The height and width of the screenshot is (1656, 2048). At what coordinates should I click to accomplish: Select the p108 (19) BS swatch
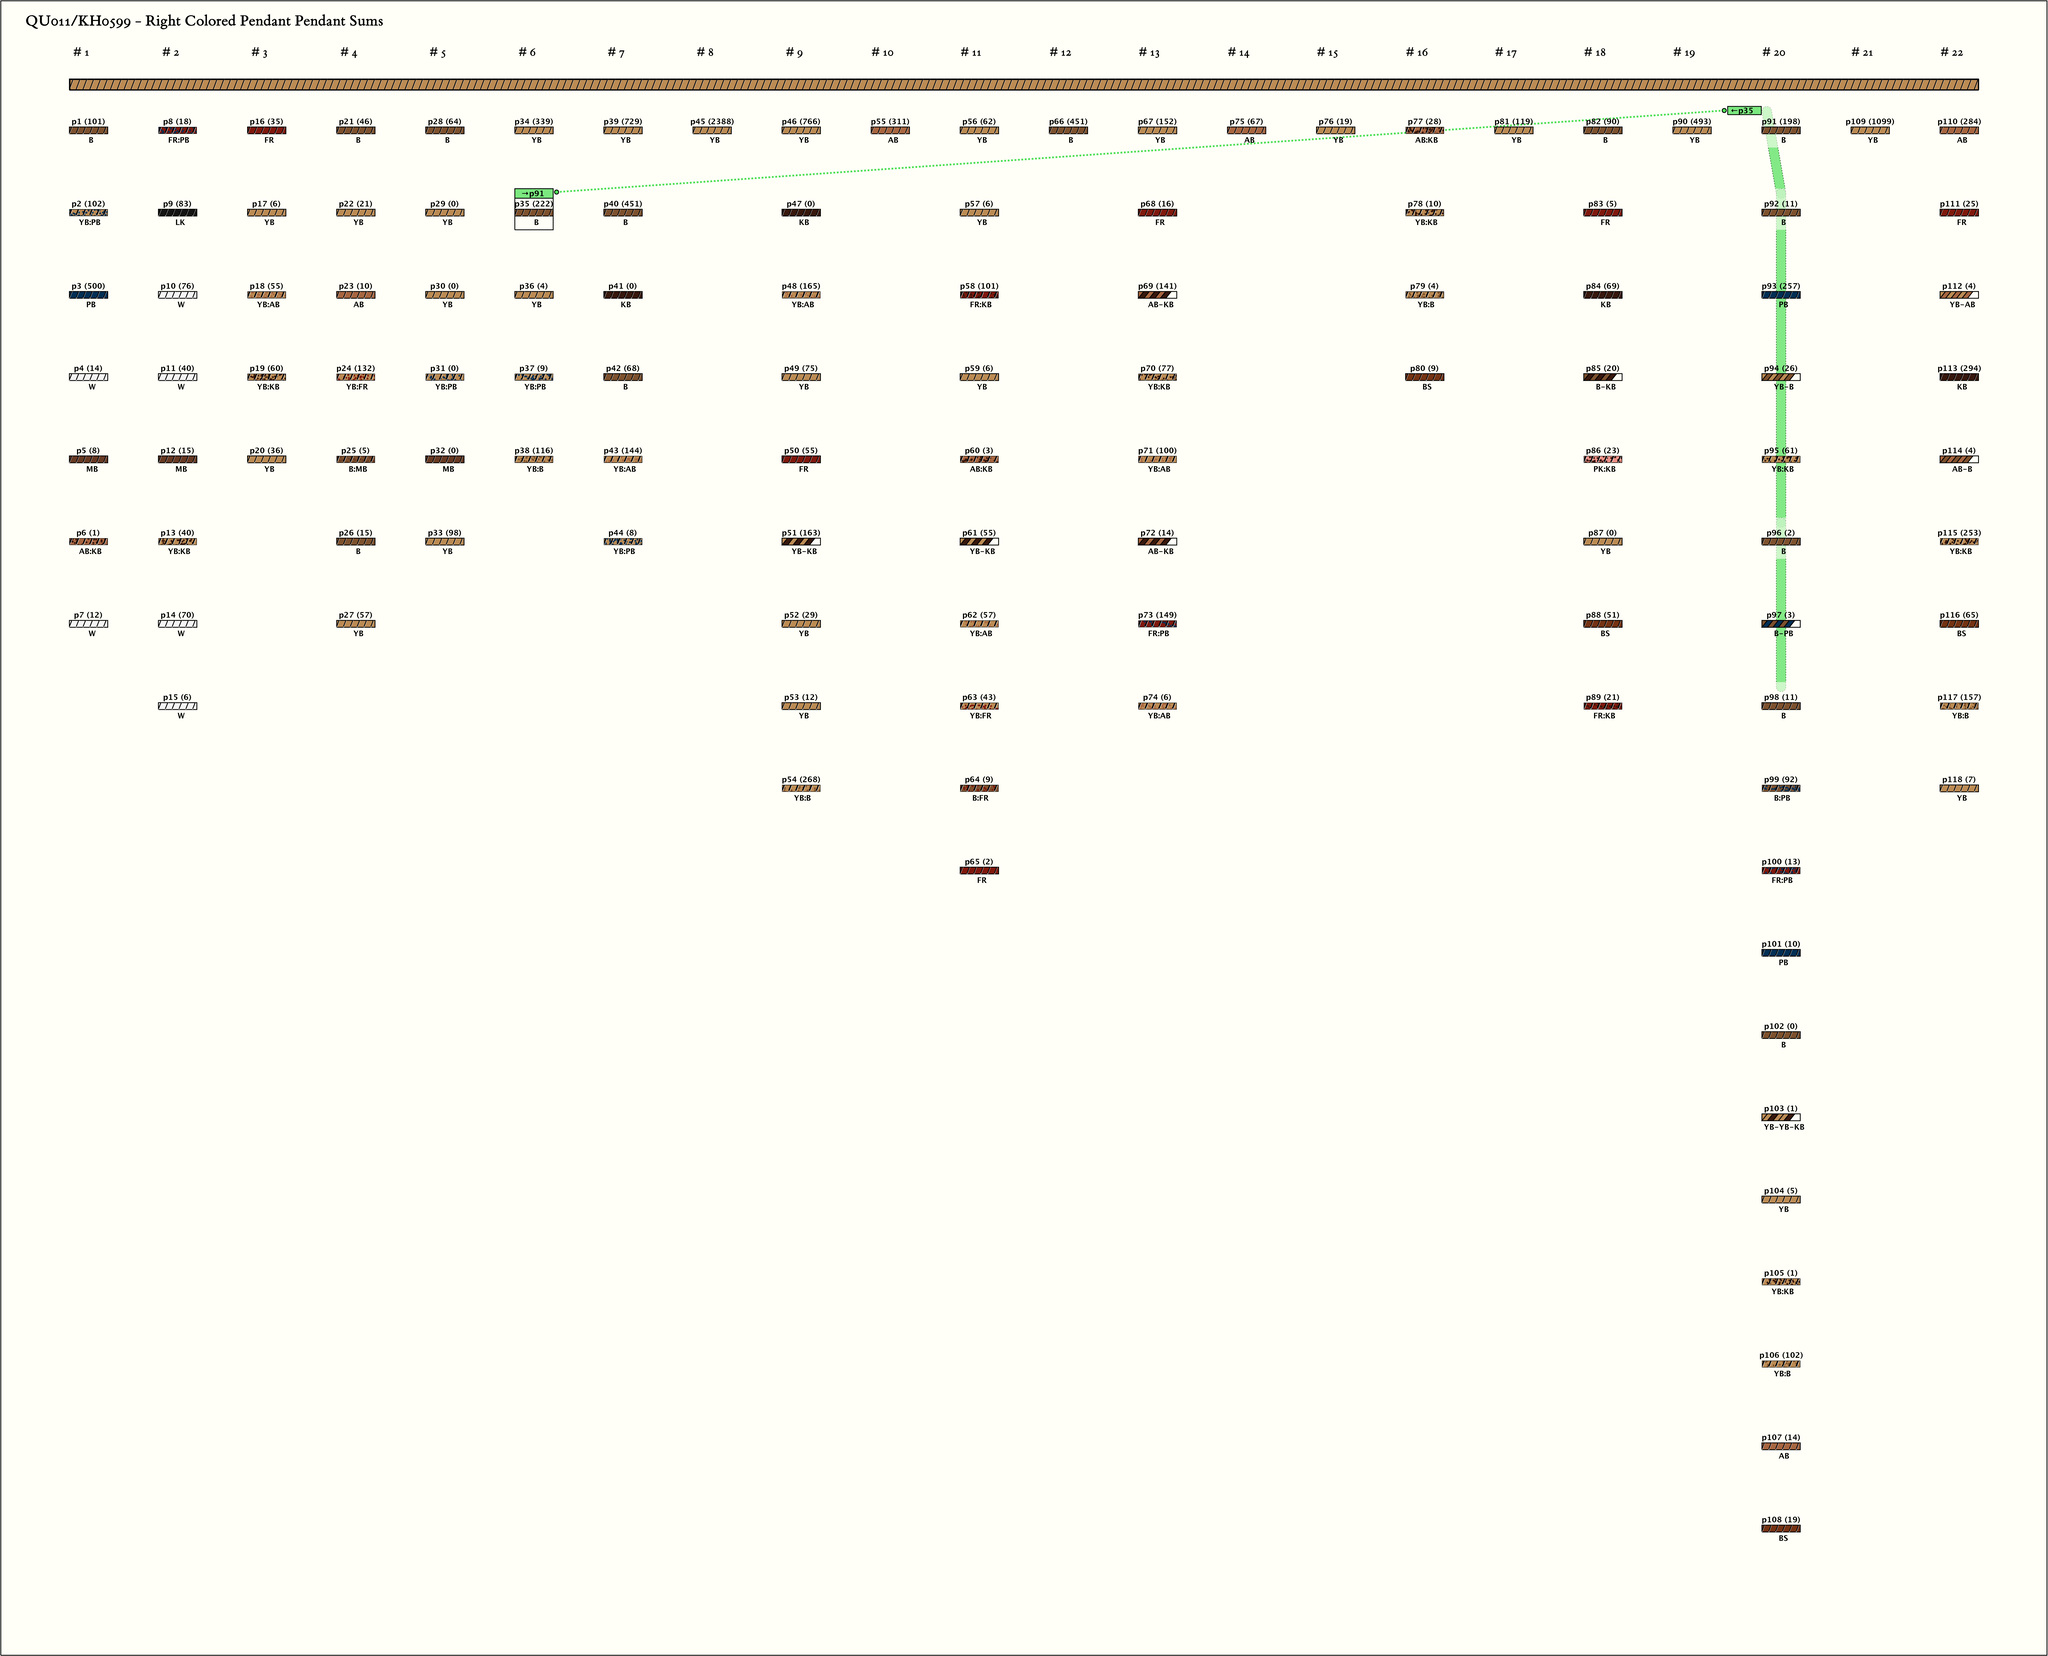tap(1781, 1529)
